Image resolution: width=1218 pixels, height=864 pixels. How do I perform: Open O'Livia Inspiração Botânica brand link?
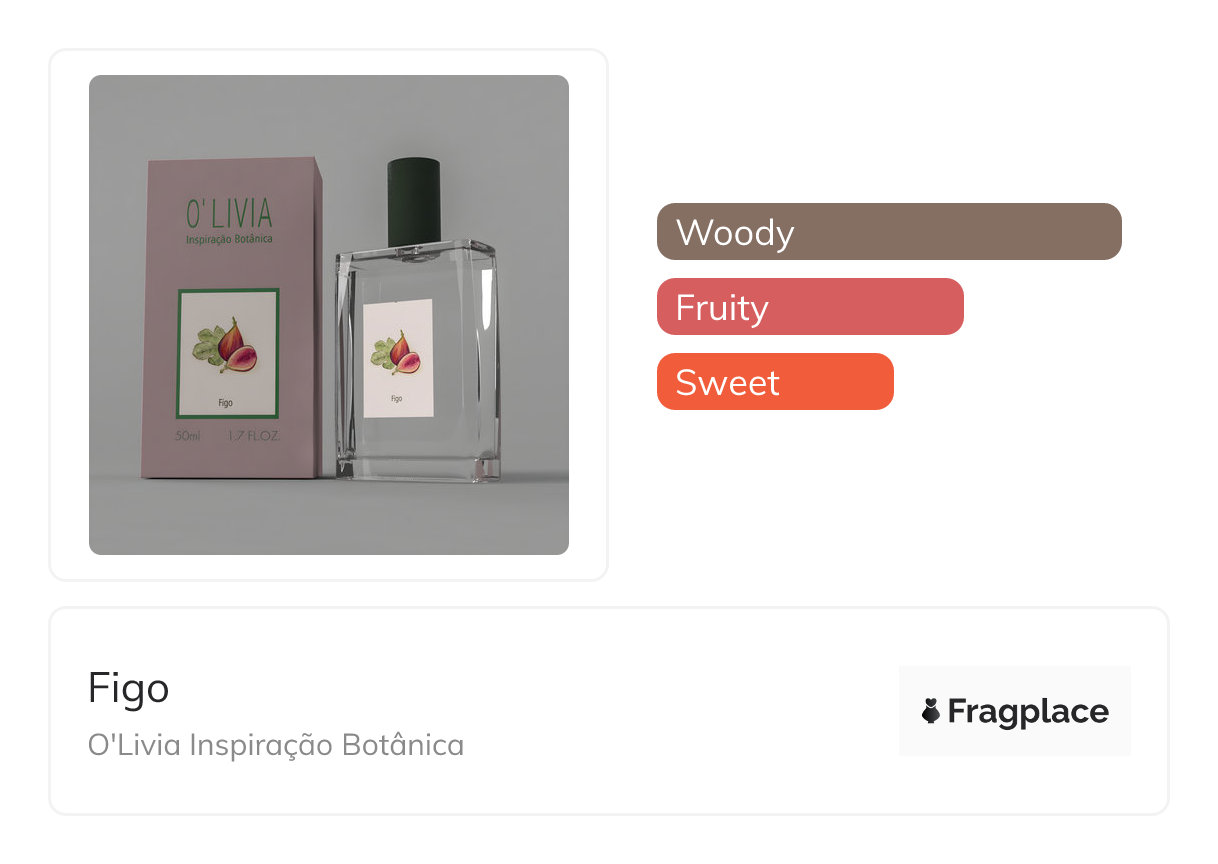pyautogui.click(x=276, y=745)
